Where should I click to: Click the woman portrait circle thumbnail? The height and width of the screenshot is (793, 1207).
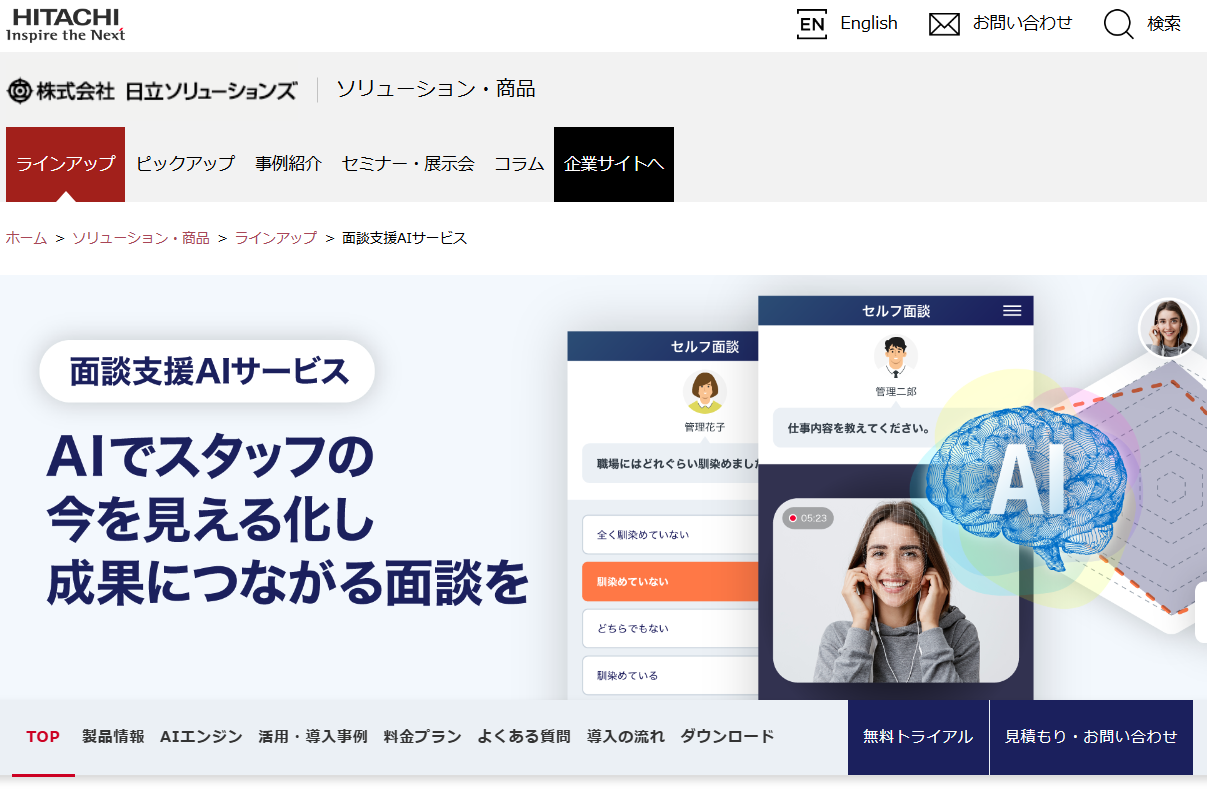coord(1168,328)
